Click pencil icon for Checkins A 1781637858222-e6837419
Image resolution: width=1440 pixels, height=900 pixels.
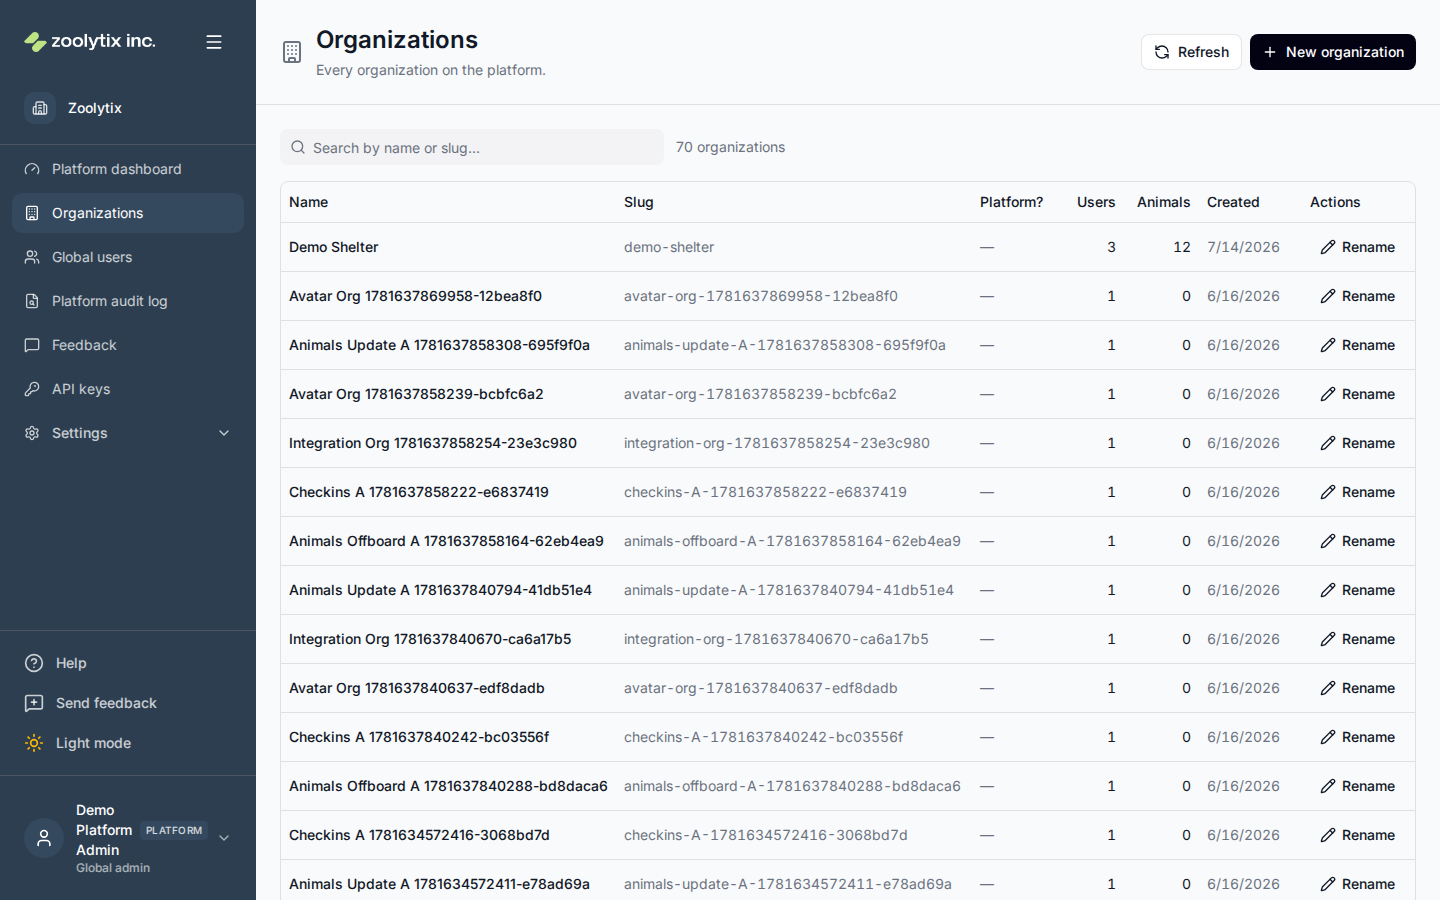pyautogui.click(x=1328, y=492)
